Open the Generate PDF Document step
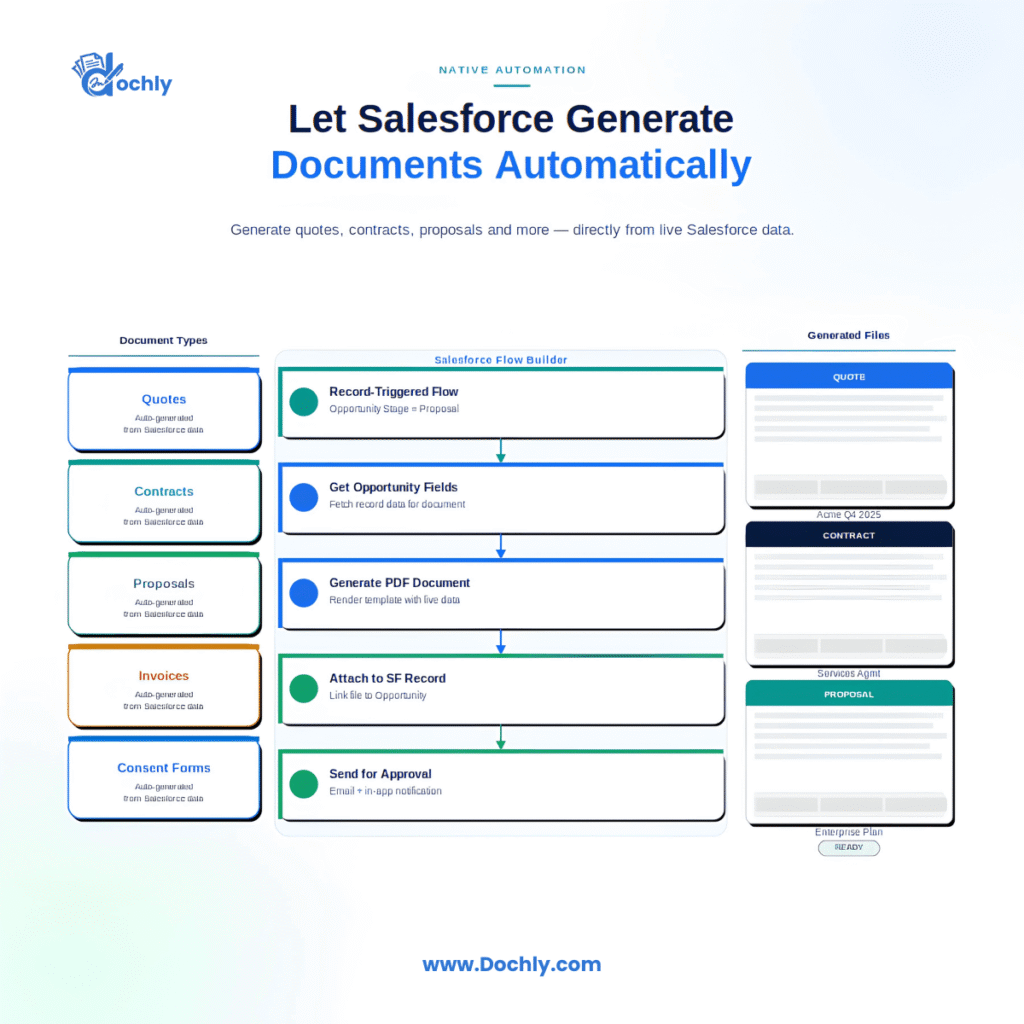 tap(502, 594)
